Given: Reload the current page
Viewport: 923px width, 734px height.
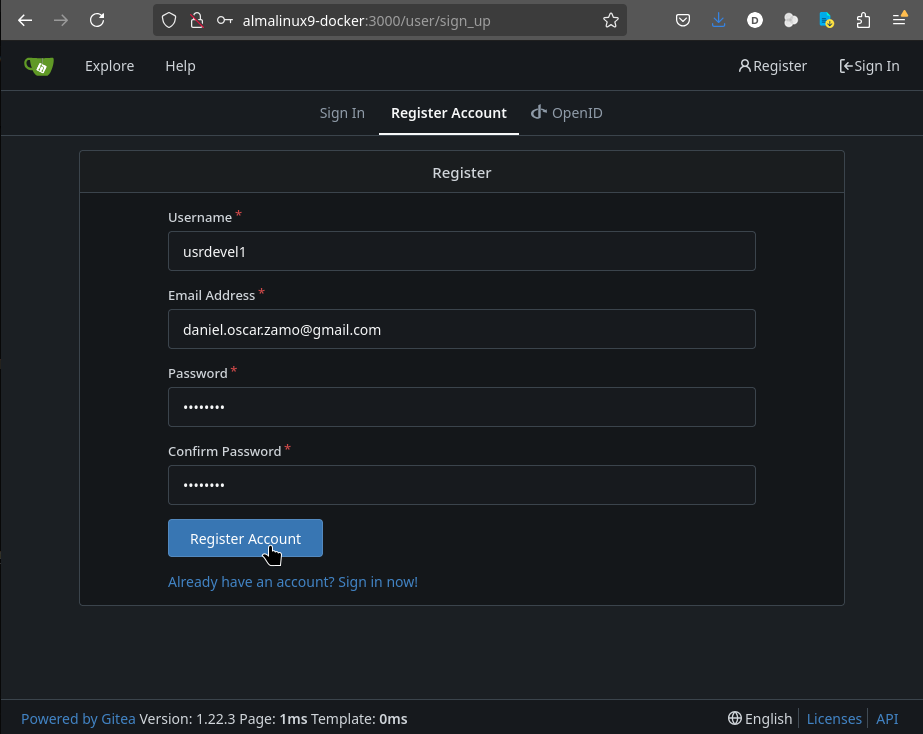Looking at the screenshot, I should 97,20.
